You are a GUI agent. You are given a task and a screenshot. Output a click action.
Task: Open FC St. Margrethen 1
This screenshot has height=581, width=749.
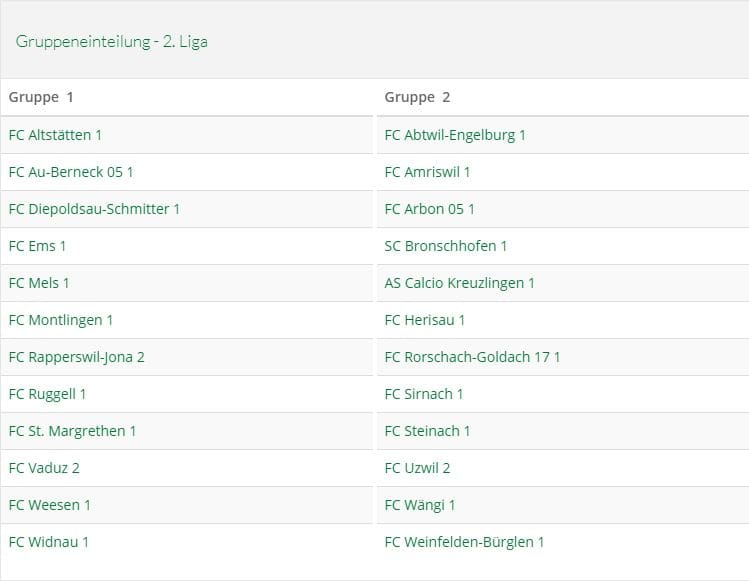(72, 431)
